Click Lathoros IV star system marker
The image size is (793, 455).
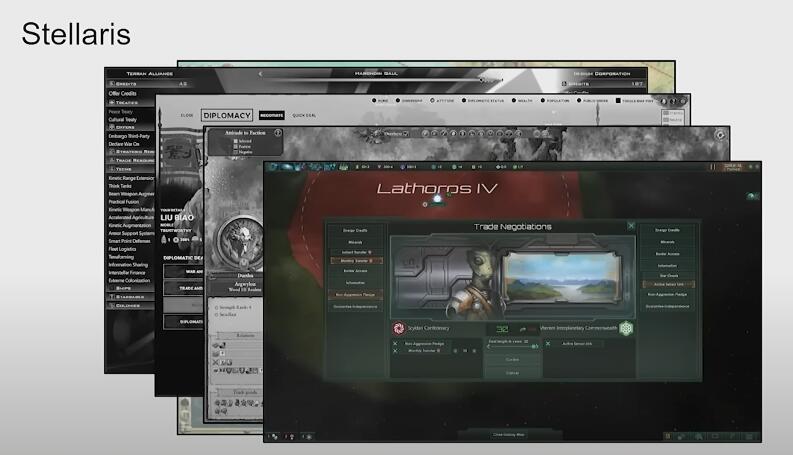click(437, 199)
